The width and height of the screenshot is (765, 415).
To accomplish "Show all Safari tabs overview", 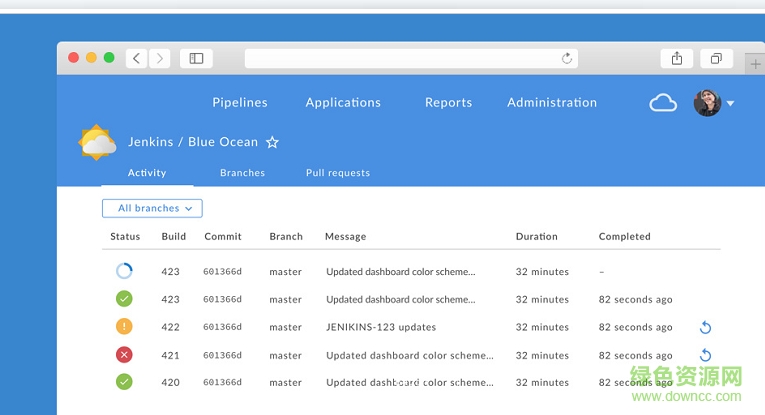I will tap(716, 59).
